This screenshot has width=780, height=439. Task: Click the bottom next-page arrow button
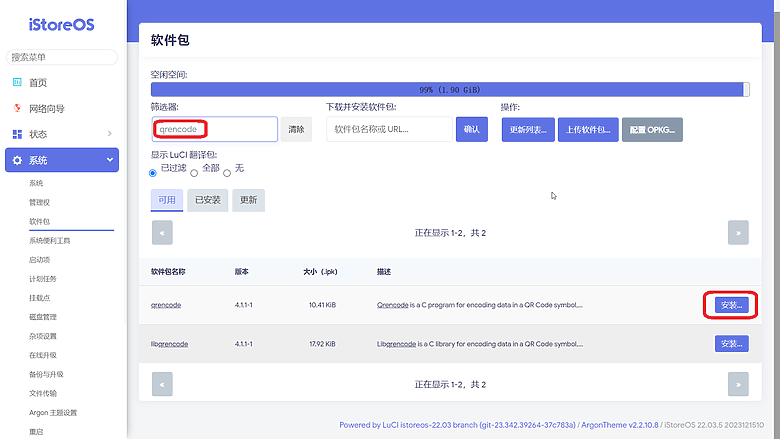pyautogui.click(x=738, y=384)
